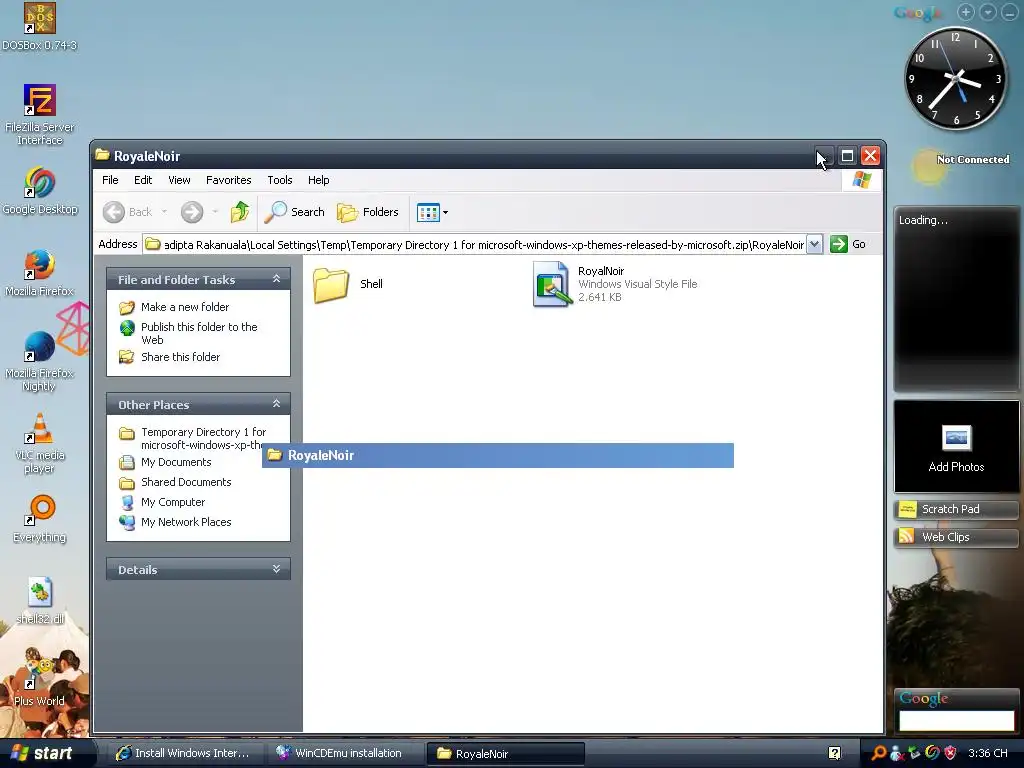Open the Google sidebar options dropdown arrow
Screen dimensions: 1024x768
pyautogui.click(x=988, y=12)
